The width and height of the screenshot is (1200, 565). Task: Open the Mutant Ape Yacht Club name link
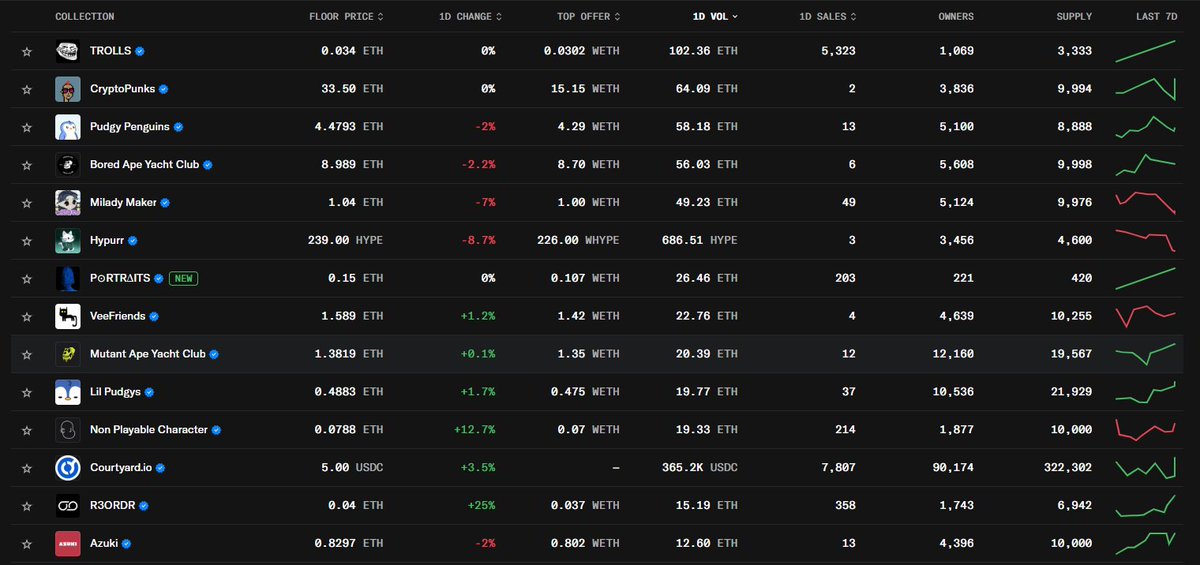click(148, 354)
